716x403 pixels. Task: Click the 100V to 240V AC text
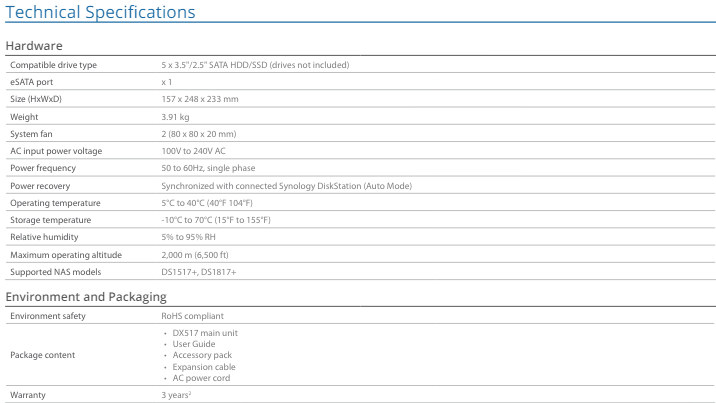[x=193, y=151]
